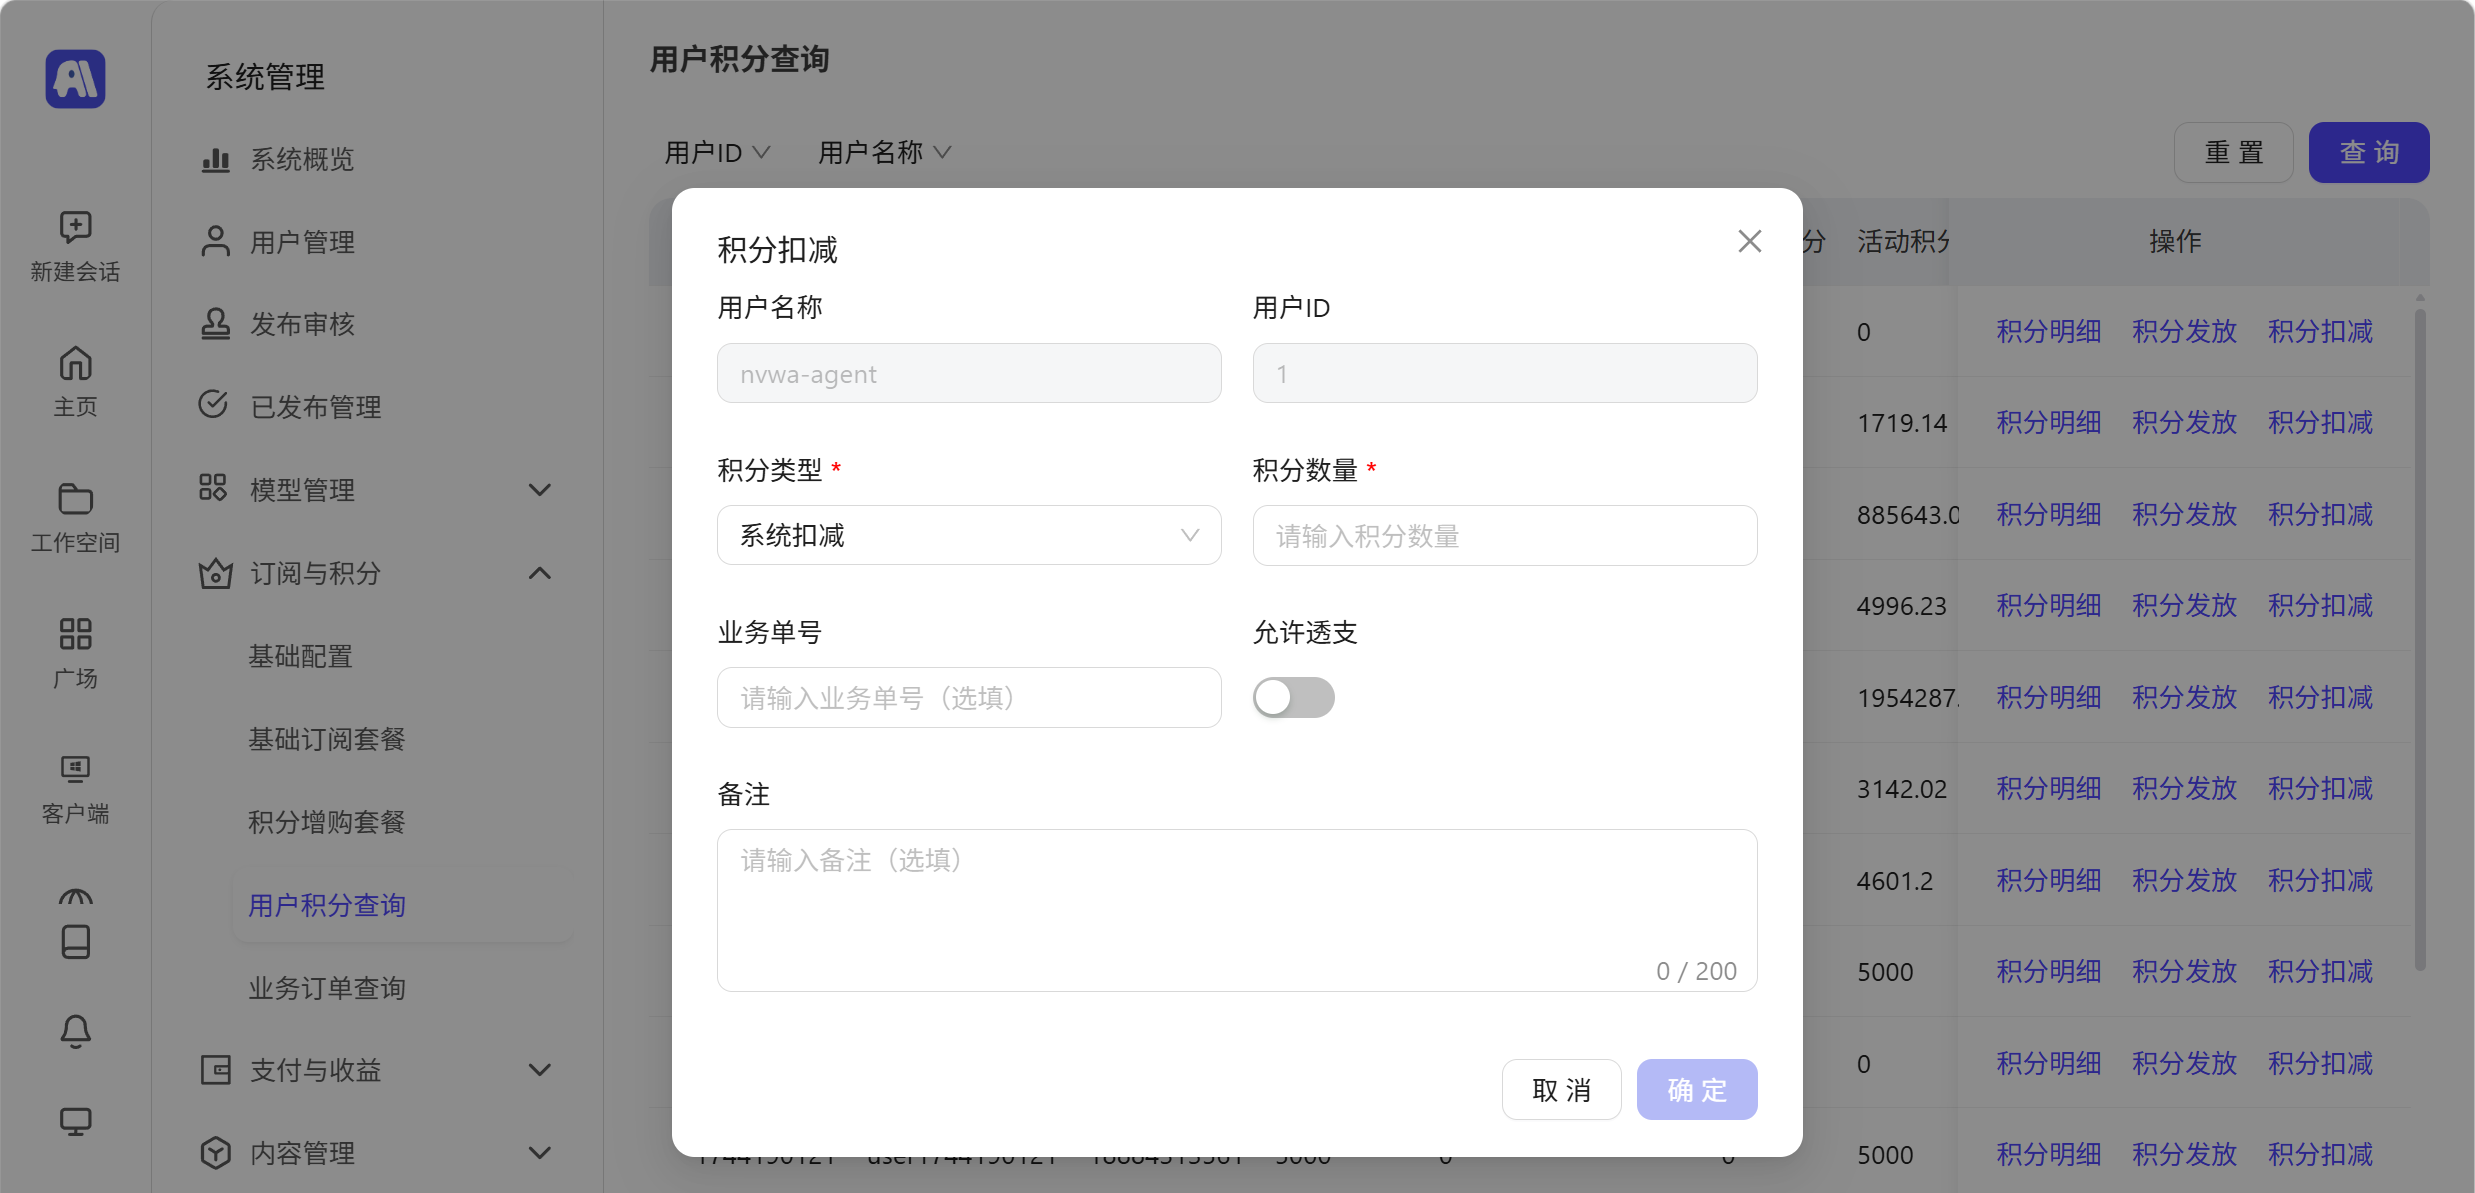The width and height of the screenshot is (2475, 1193).
Task: Expand the 支付与收益 menu chevron
Action: tap(540, 1070)
